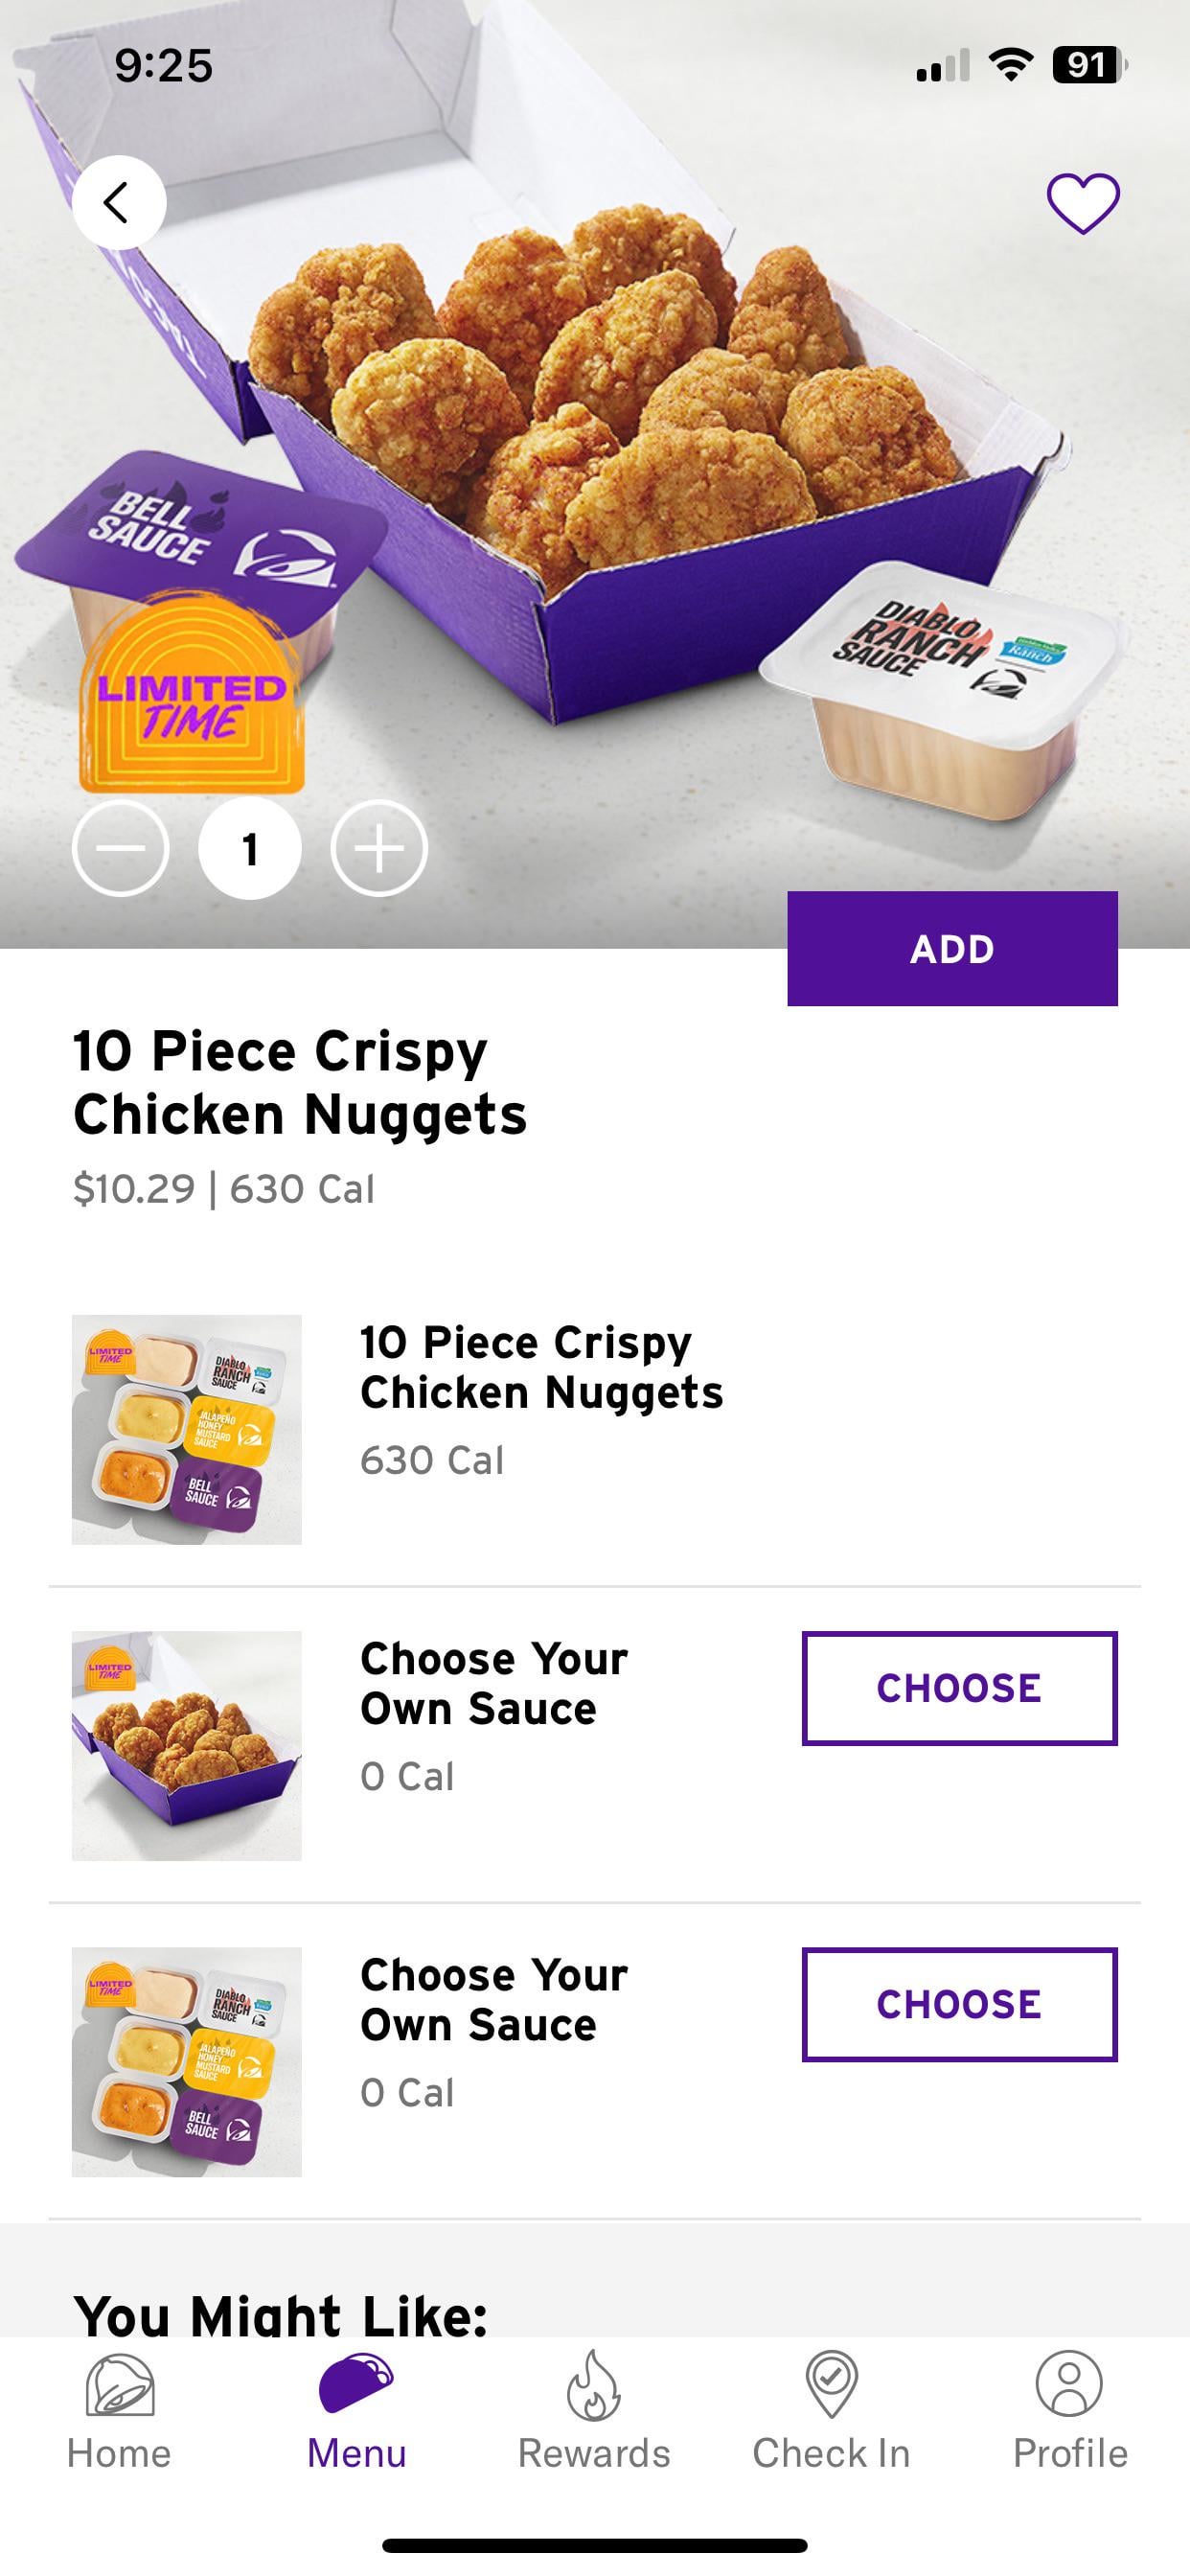Viewport: 1190px width, 2576px height.
Task: Tap the last sauce cups thumbnail
Action: coord(187,2061)
